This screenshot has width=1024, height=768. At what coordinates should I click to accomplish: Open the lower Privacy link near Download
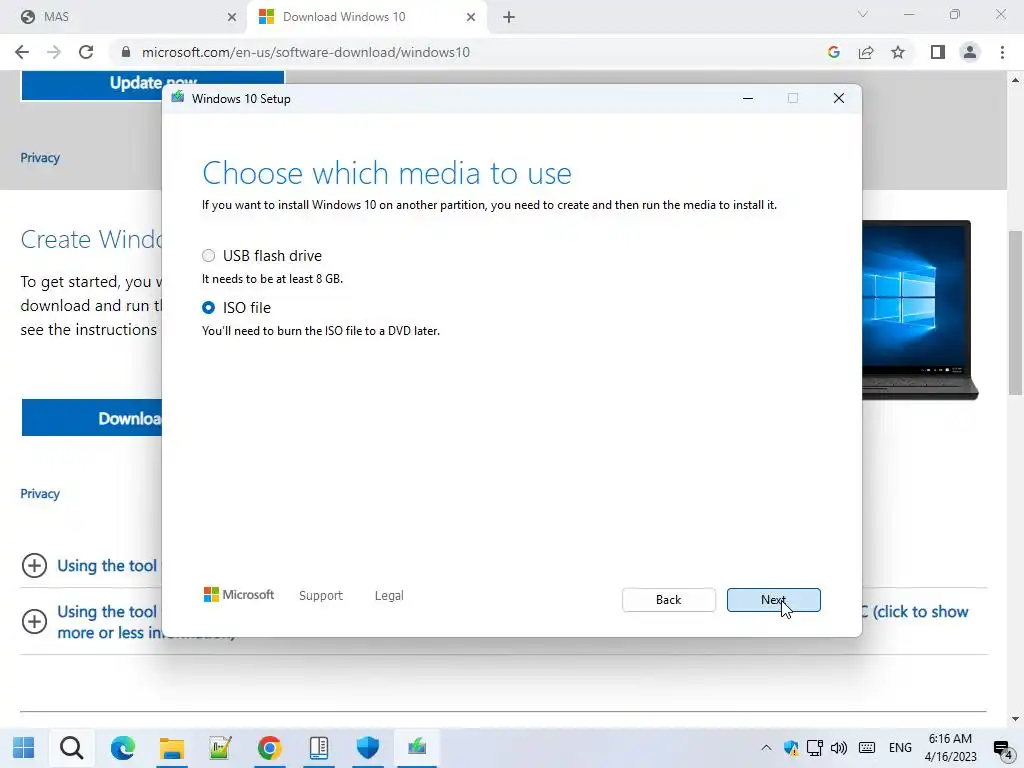coord(40,494)
